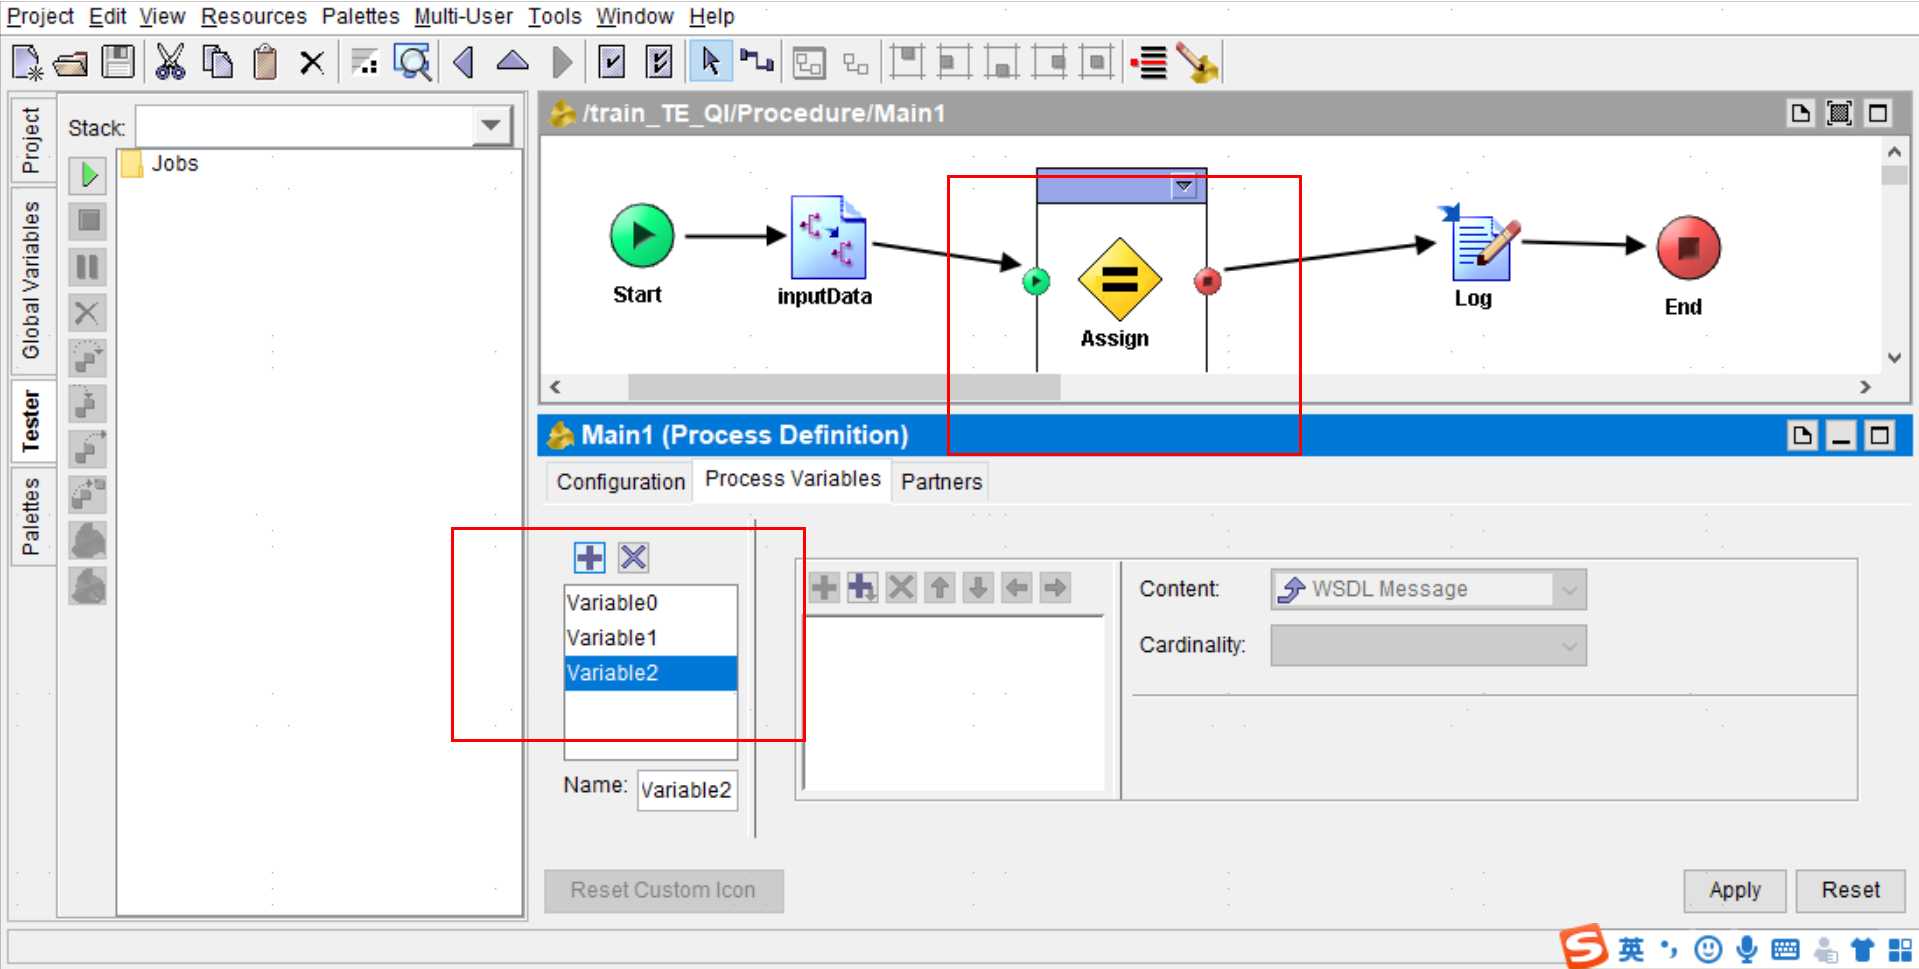This screenshot has height=969, width=1919.
Task: Click the Copy toolbar icon
Action: click(217, 62)
